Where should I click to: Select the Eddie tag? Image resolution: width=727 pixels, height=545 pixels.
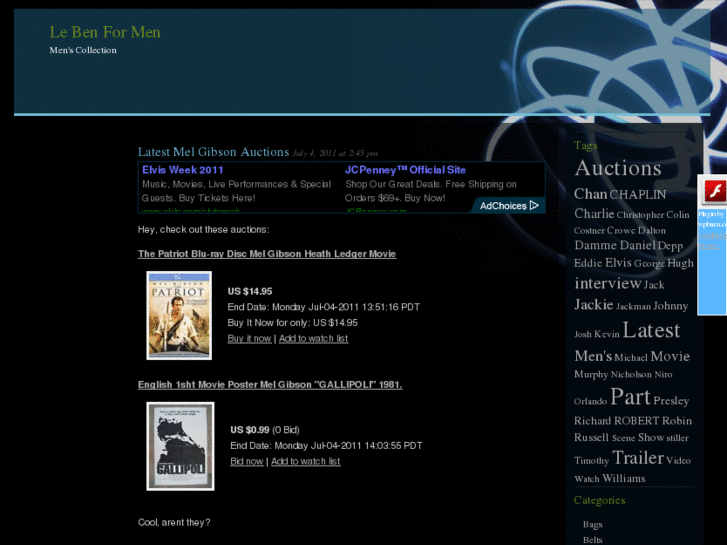[x=588, y=263]
